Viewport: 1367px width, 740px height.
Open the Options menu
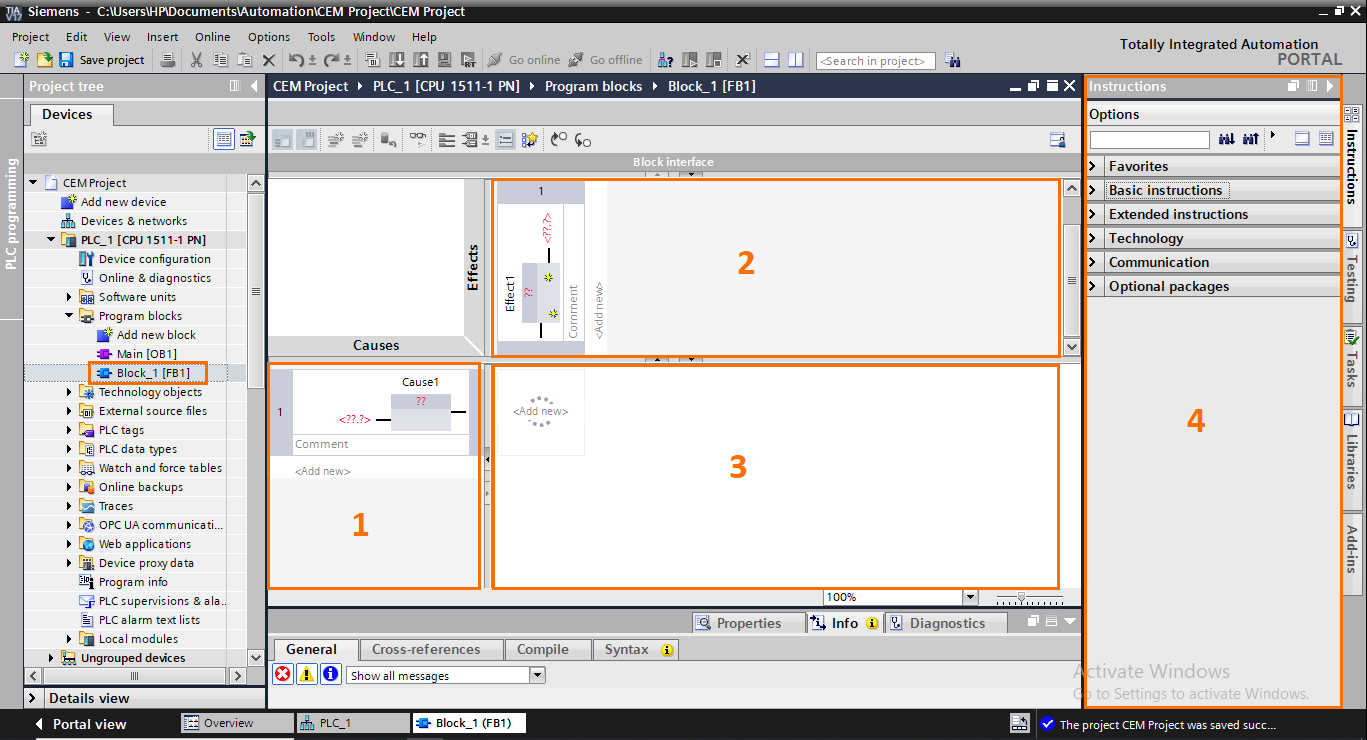[268, 36]
